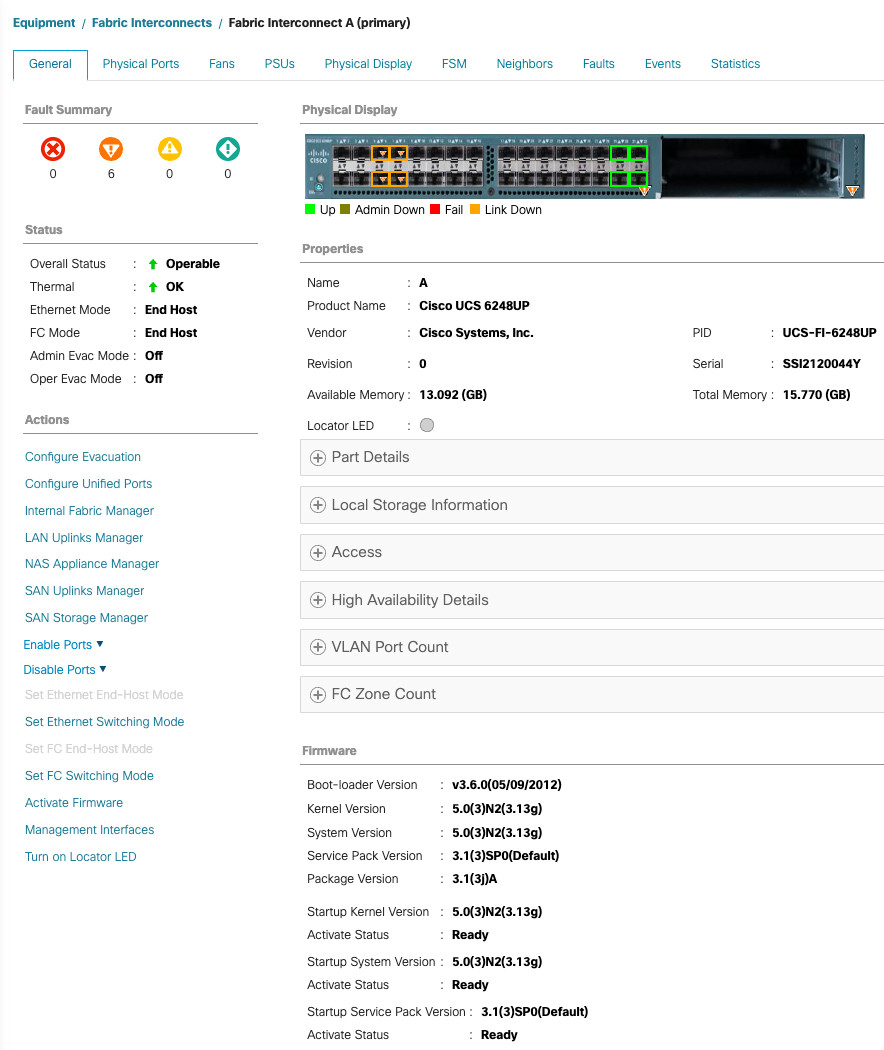This screenshot has width=884, height=1050.
Task: Open the Enable Ports dropdown
Action: [64, 644]
